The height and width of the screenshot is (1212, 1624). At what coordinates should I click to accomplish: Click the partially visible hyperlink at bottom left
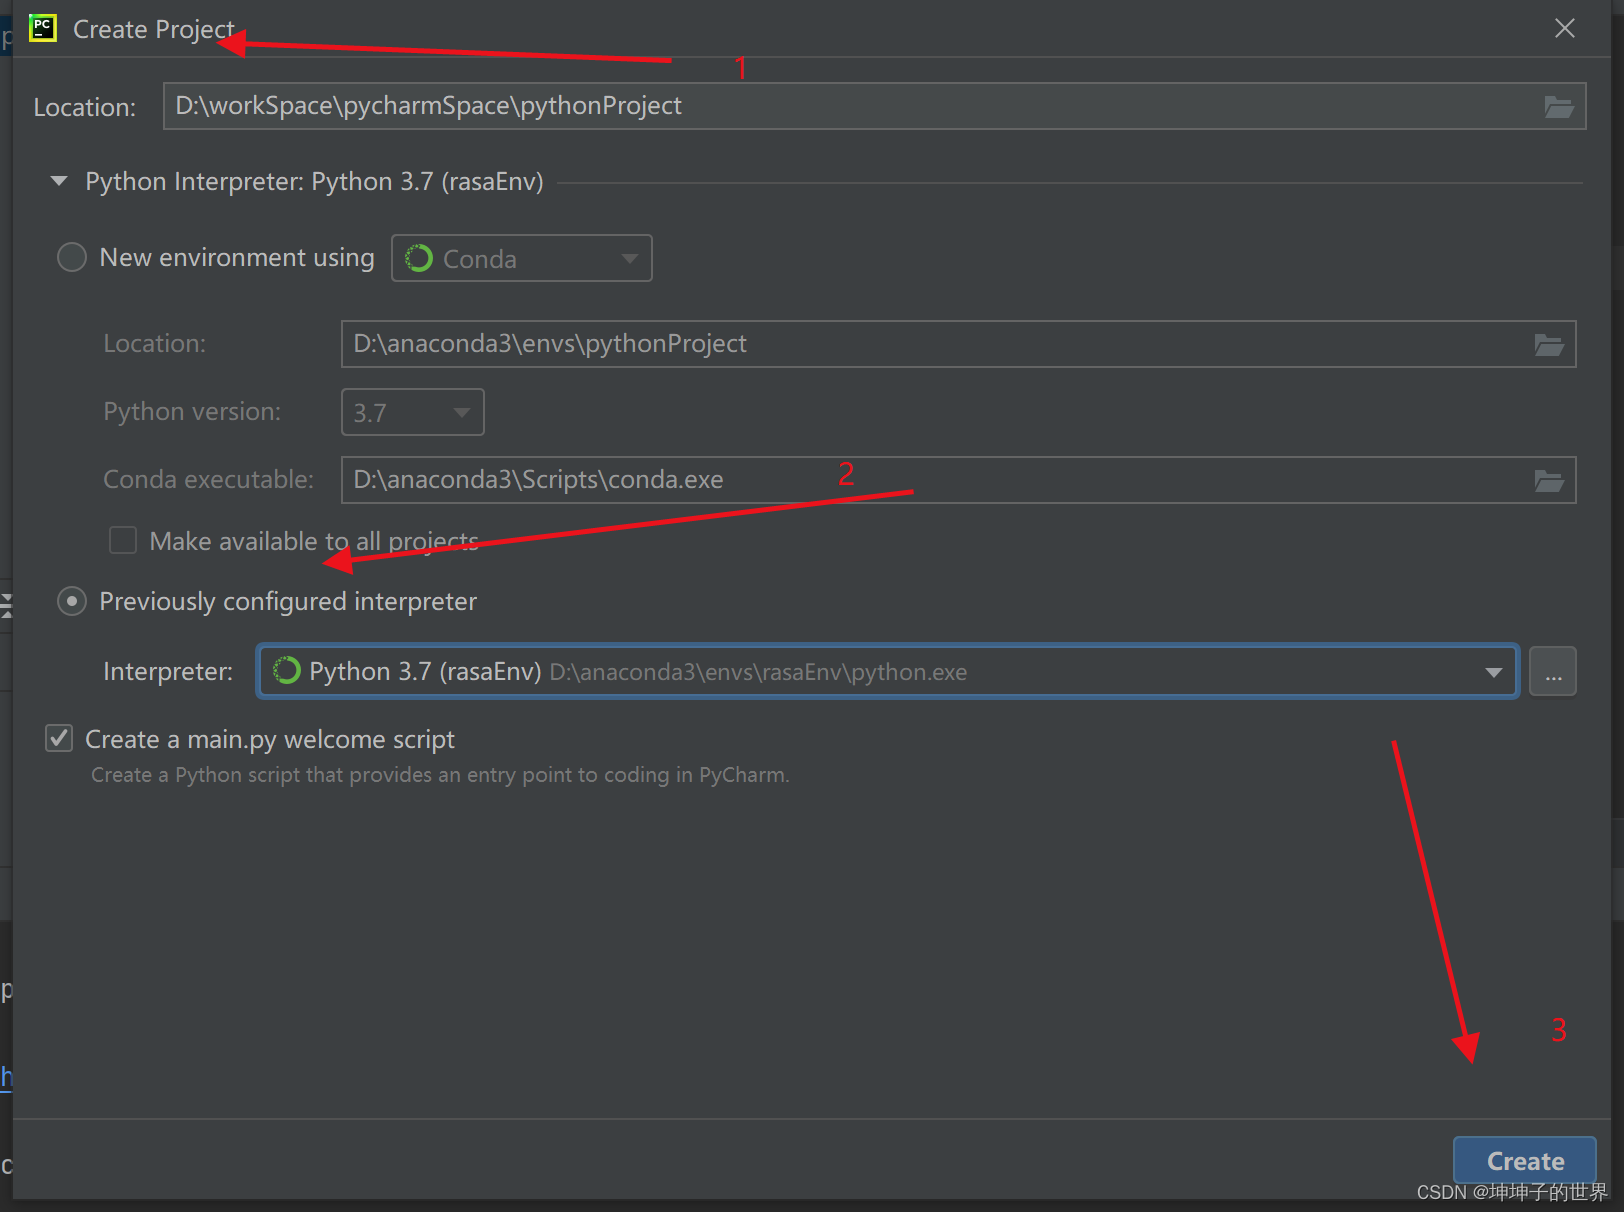tap(8, 1076)
